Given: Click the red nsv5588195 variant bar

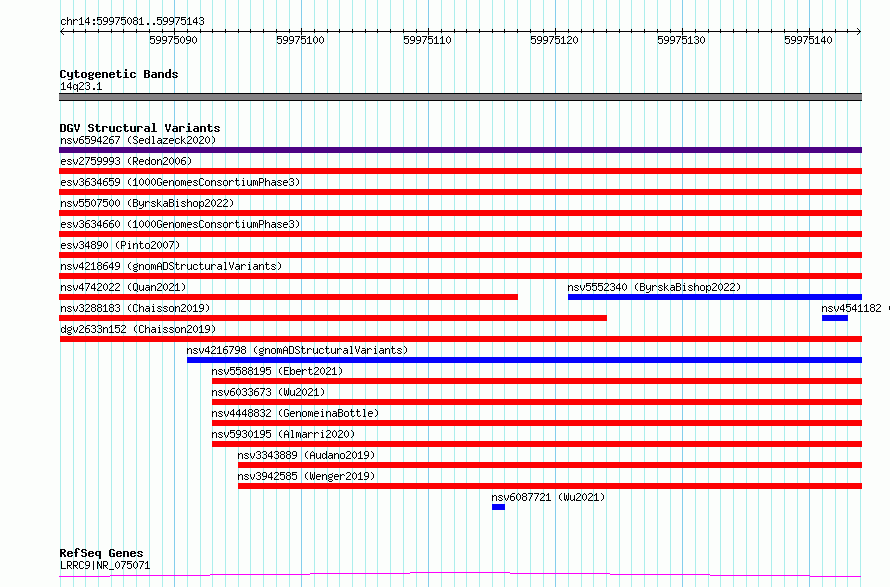Looking at the screenshot, I should [x=537, y=381].
